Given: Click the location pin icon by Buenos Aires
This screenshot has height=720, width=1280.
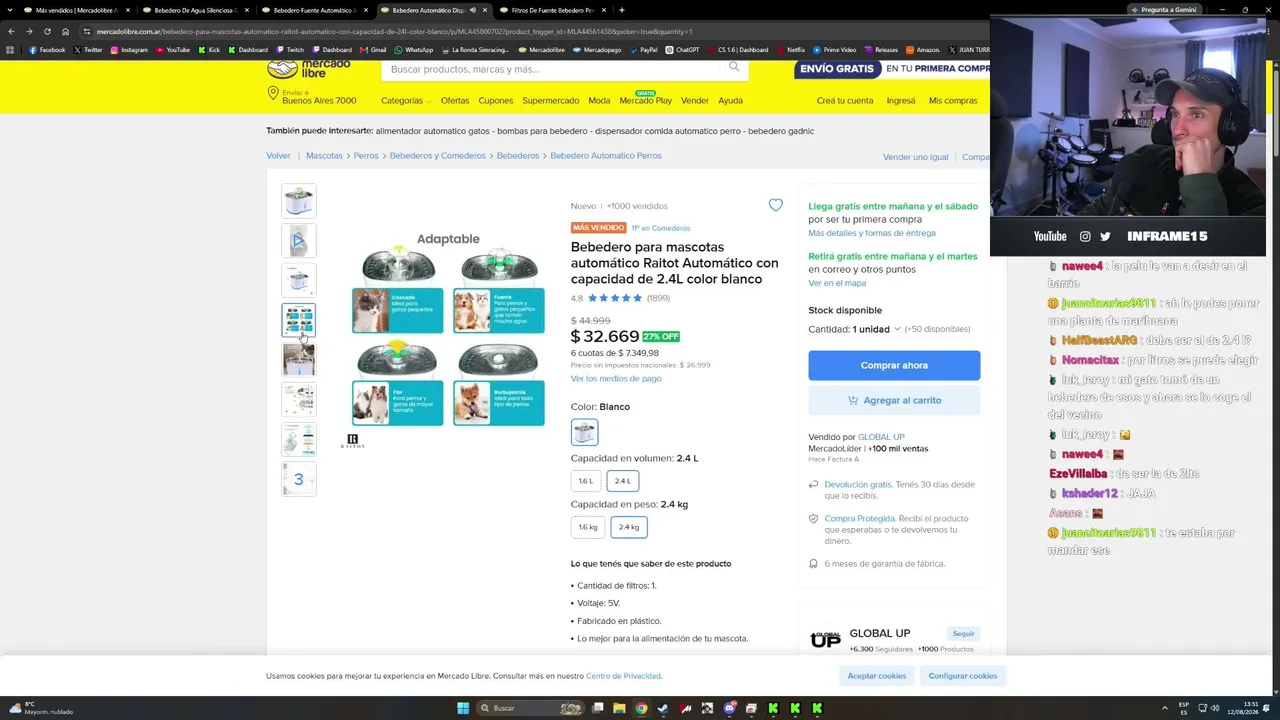Looking at the screenshot, I should (272, 93).
